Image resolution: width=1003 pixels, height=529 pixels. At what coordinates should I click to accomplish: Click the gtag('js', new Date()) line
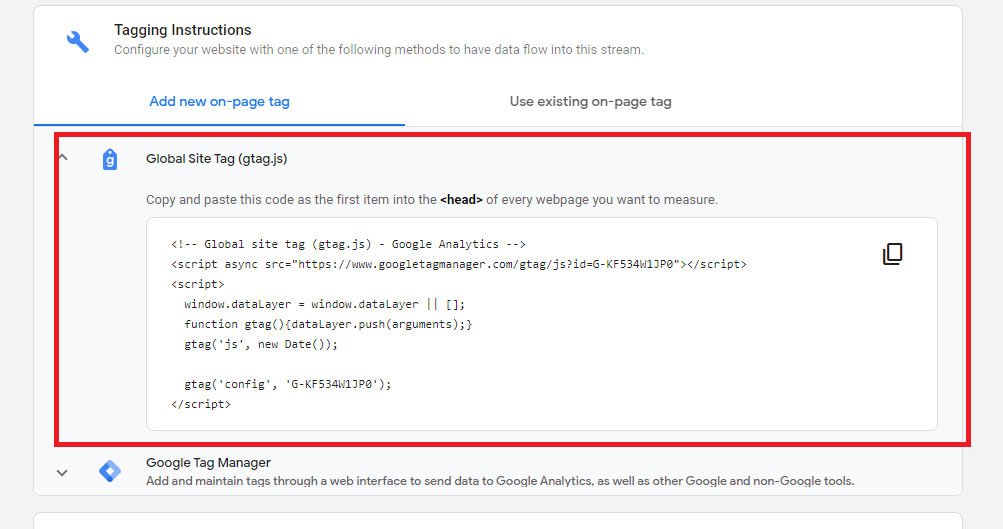point(260,344)
